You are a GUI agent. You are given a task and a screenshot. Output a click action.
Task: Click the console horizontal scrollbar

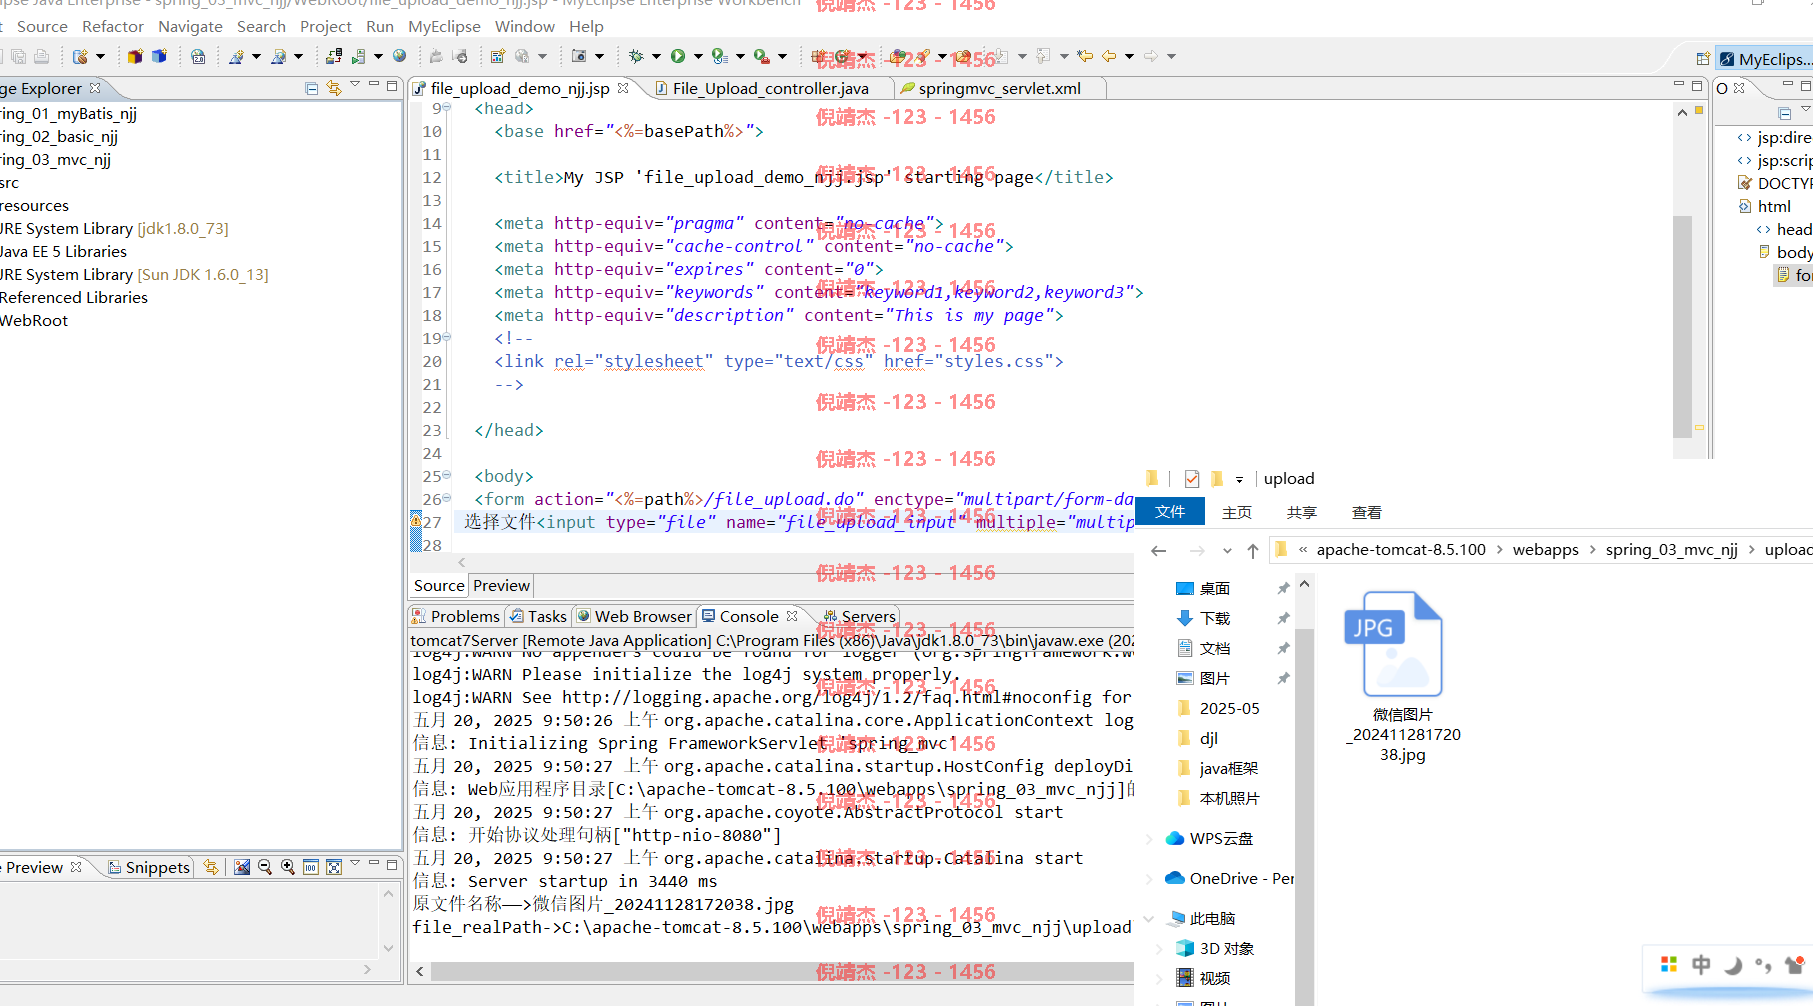tap(782, 971)
